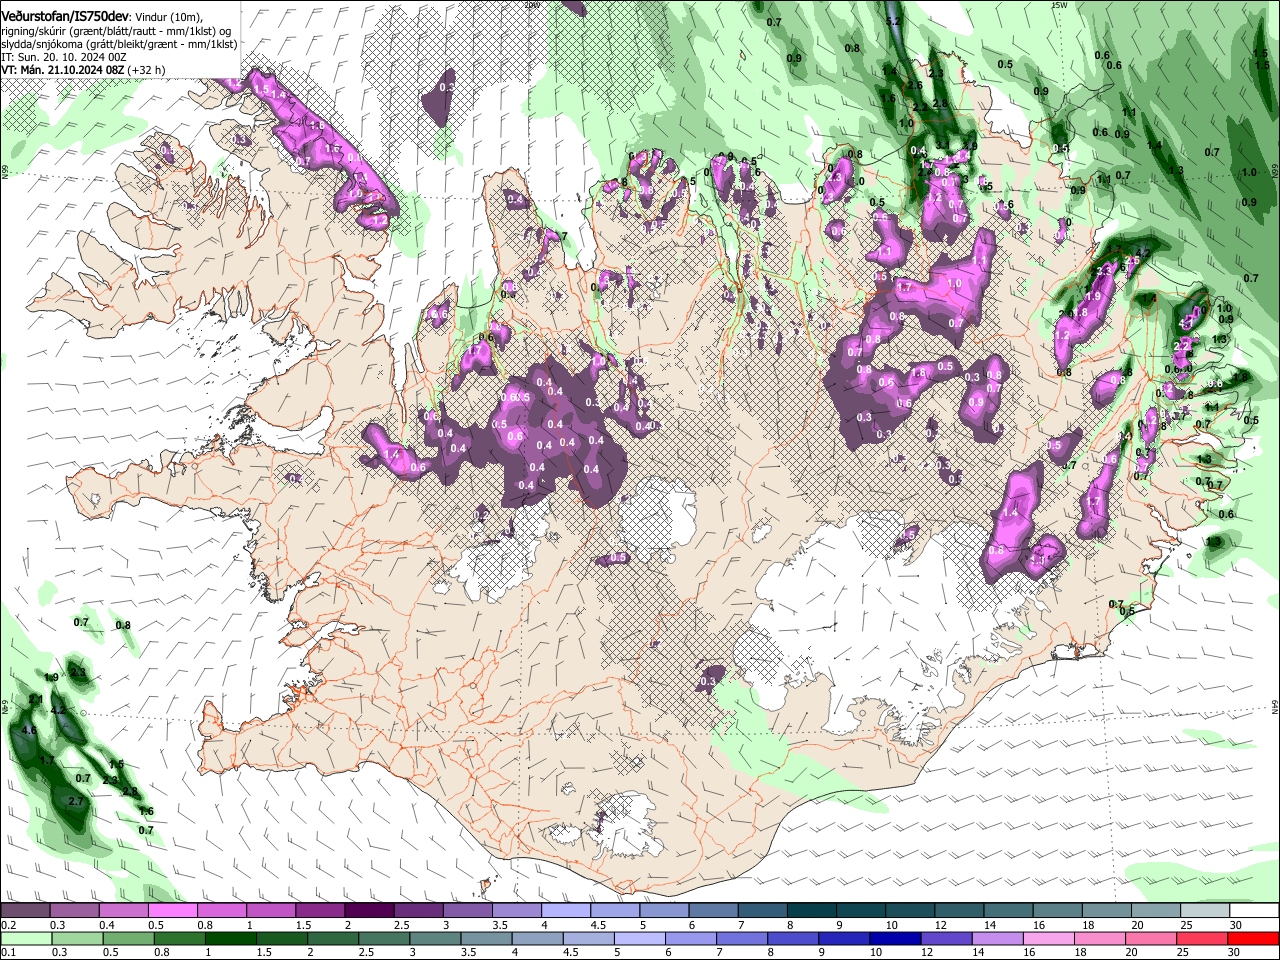Click the "4.2" rain value off the southwest
The height and width of the screenshot is (960, 1280).
point(58,710)
